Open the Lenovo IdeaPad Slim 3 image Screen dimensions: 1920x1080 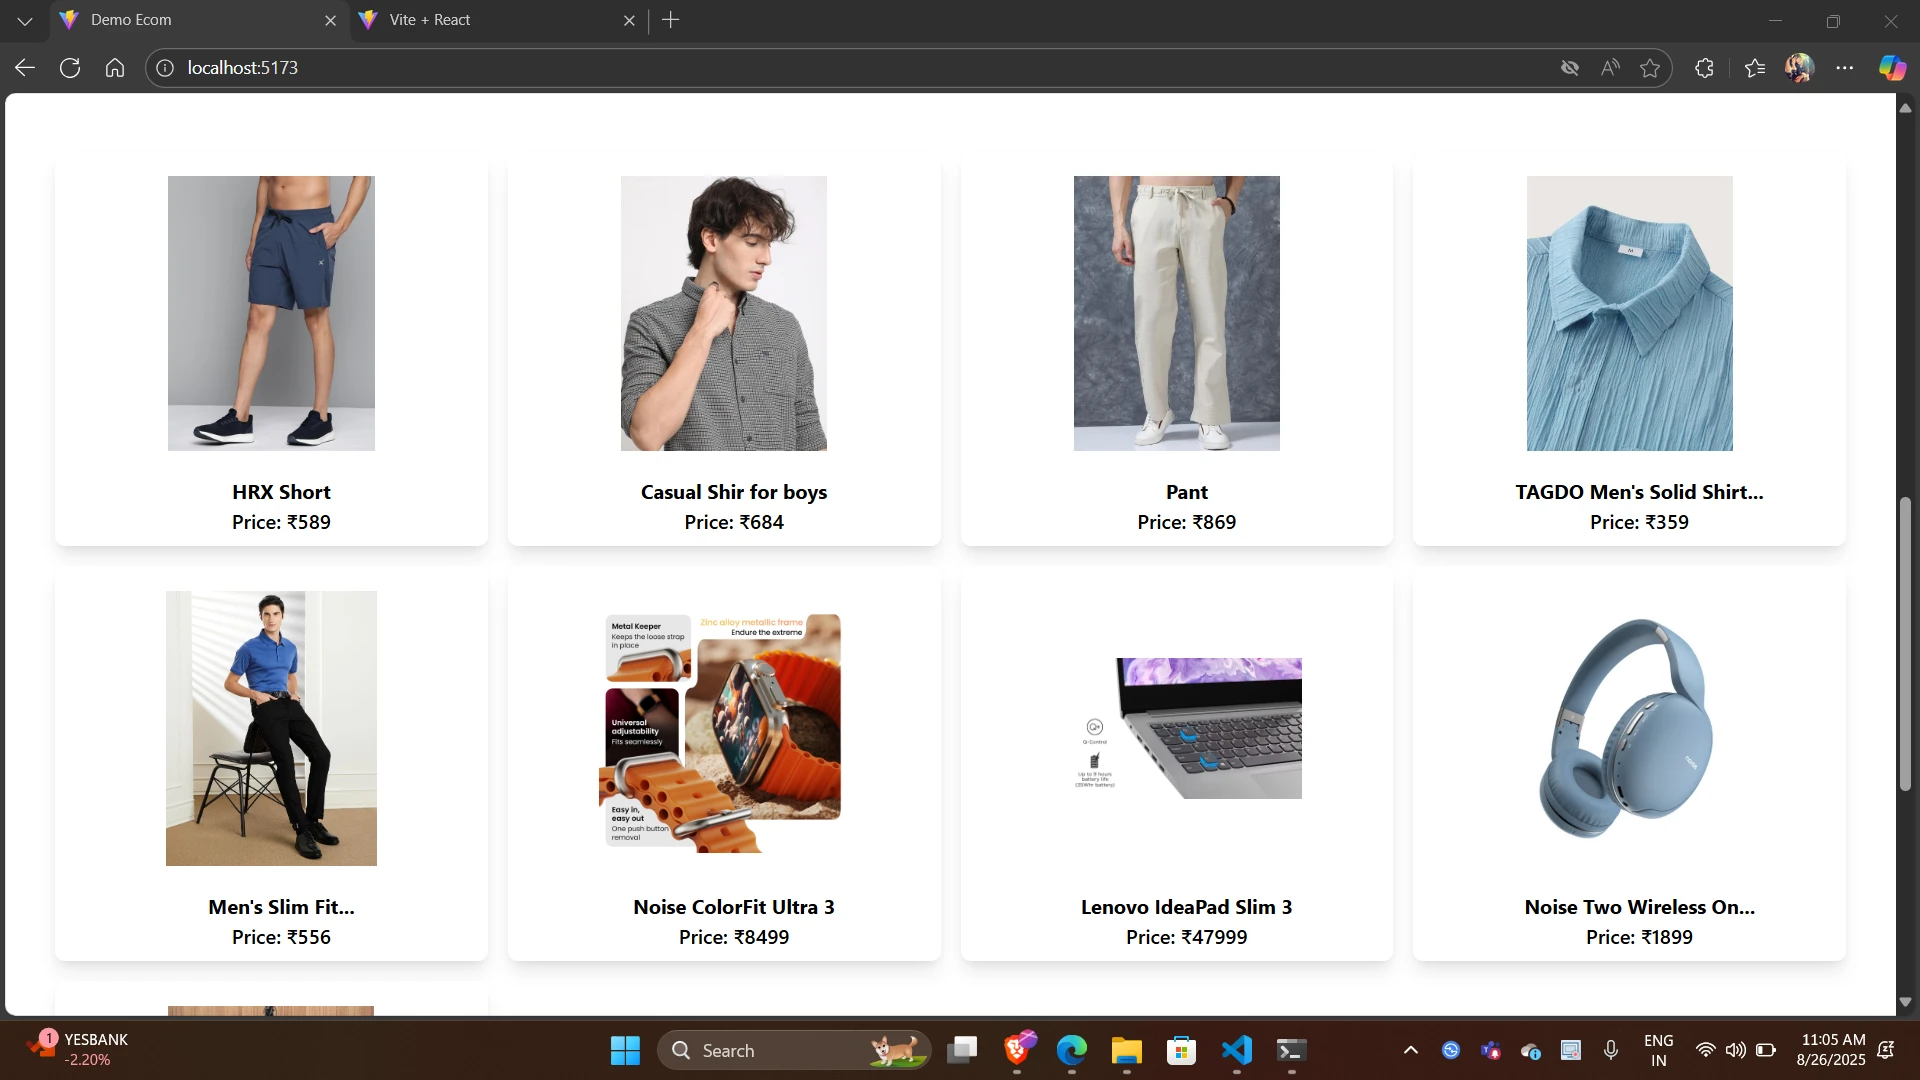point(1188,728)
